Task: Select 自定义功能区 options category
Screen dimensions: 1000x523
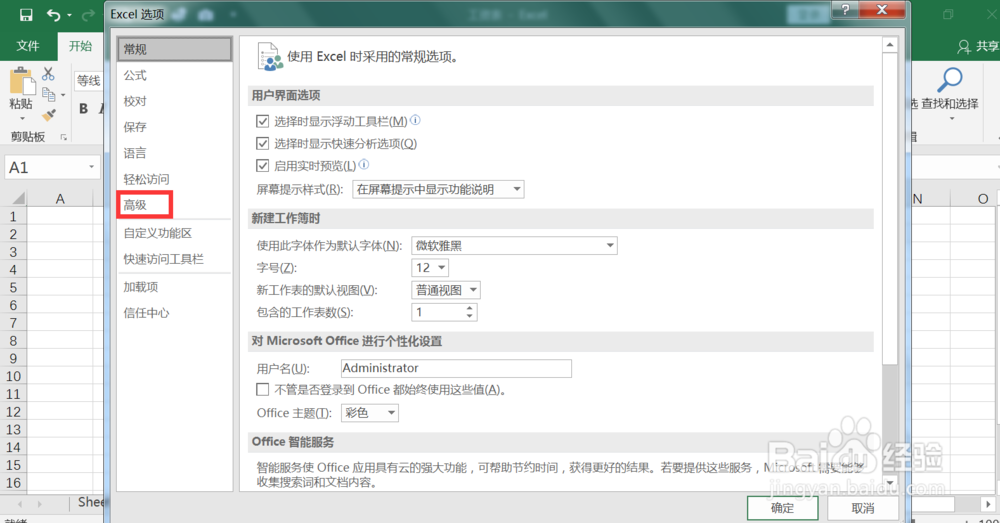Action: click(174, 233)
